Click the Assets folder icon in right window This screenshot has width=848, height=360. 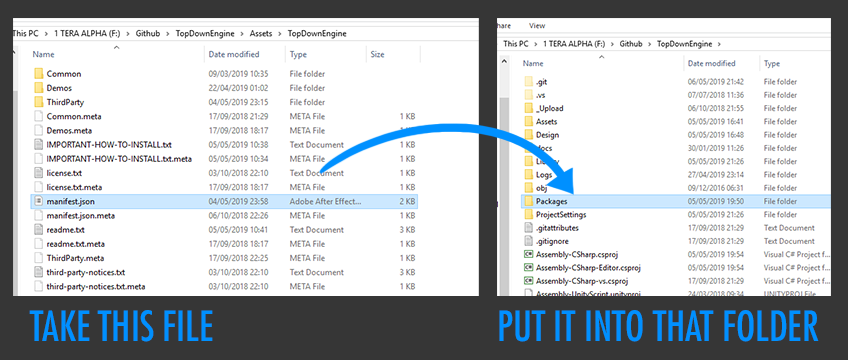[528, 122]
